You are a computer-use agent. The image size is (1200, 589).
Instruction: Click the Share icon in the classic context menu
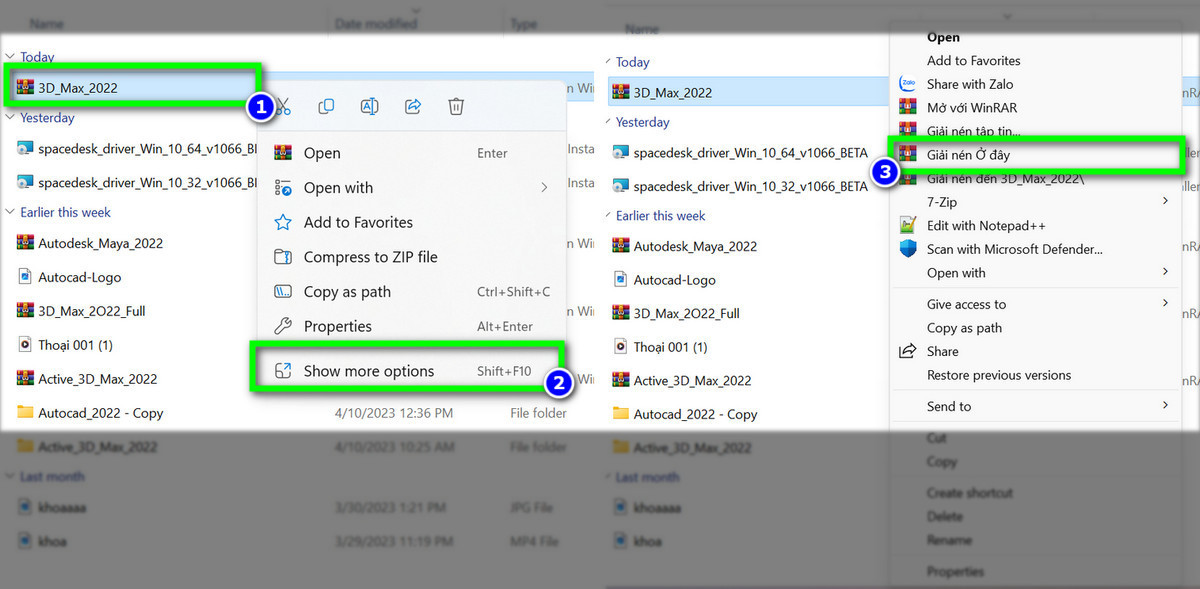[x=908, y=351]
